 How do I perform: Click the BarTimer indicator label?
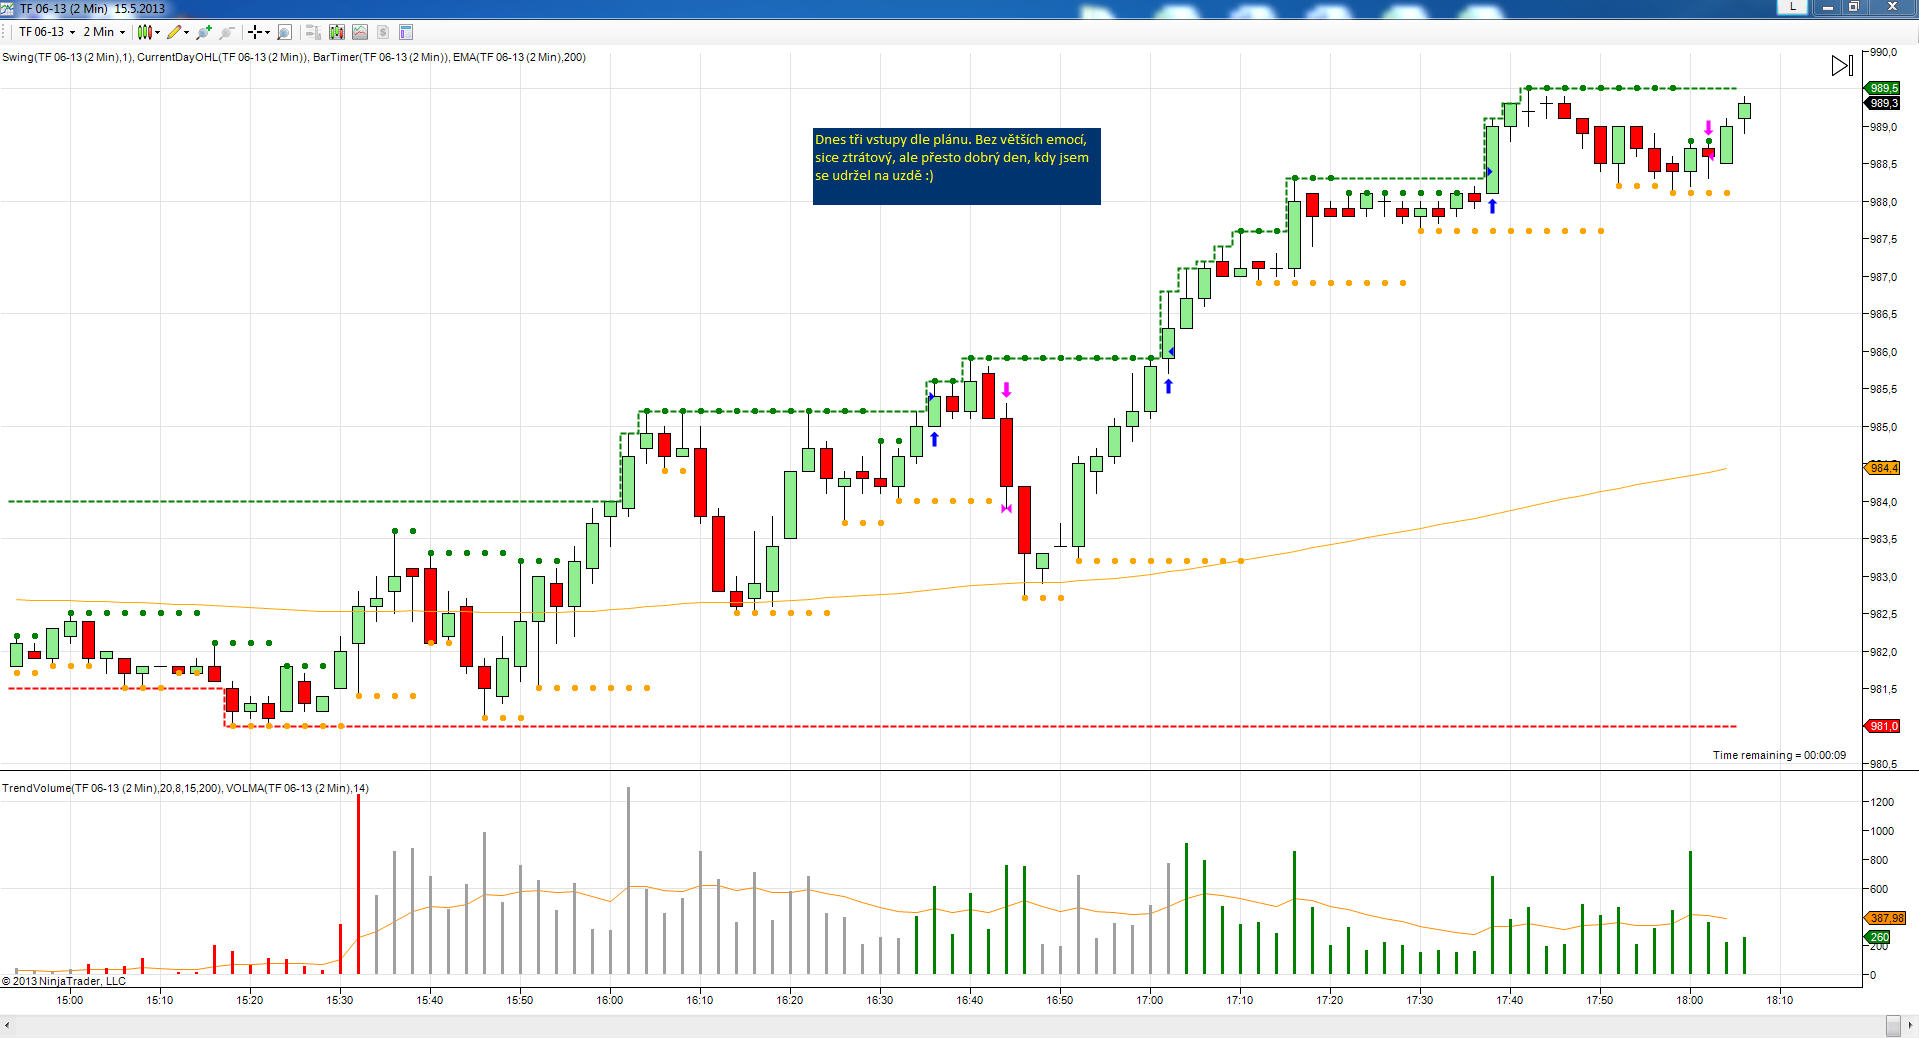[x=381, y=57]
